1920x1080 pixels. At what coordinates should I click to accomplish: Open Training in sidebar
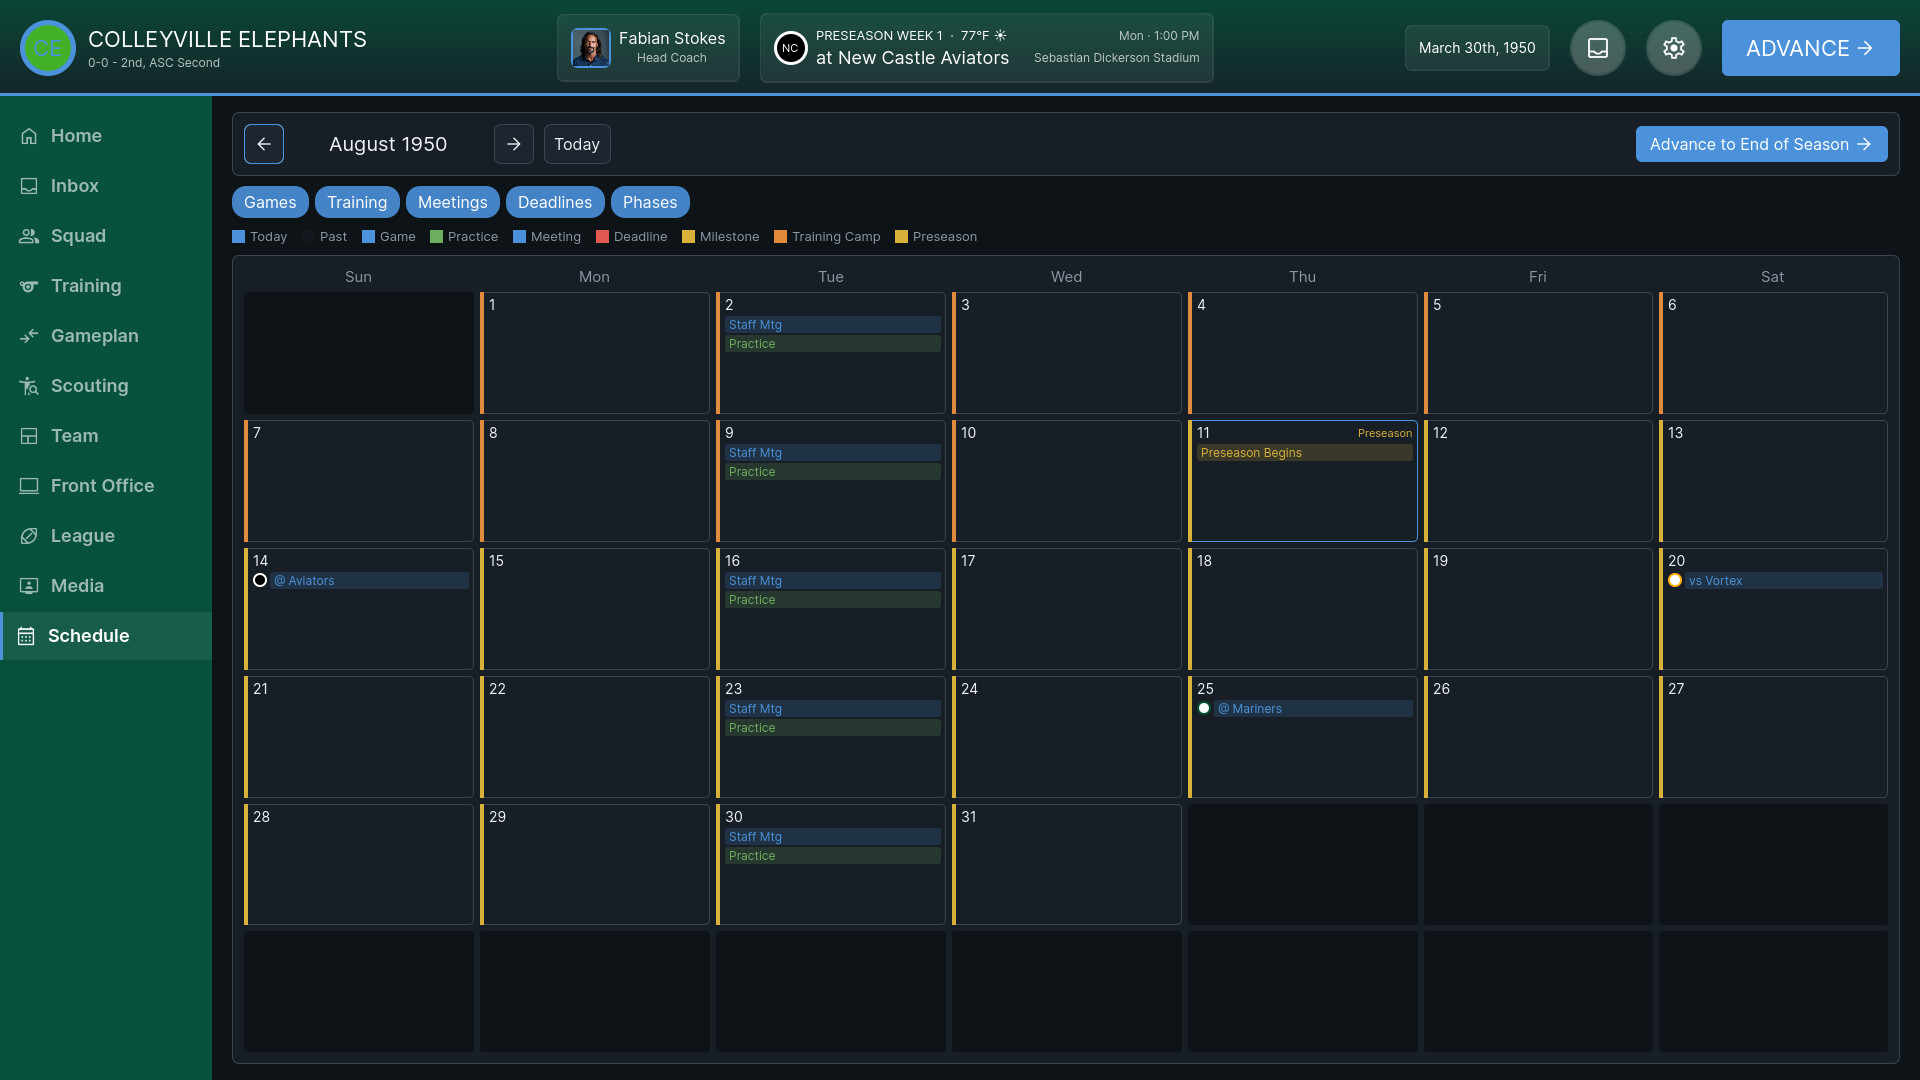pos(106,286)
